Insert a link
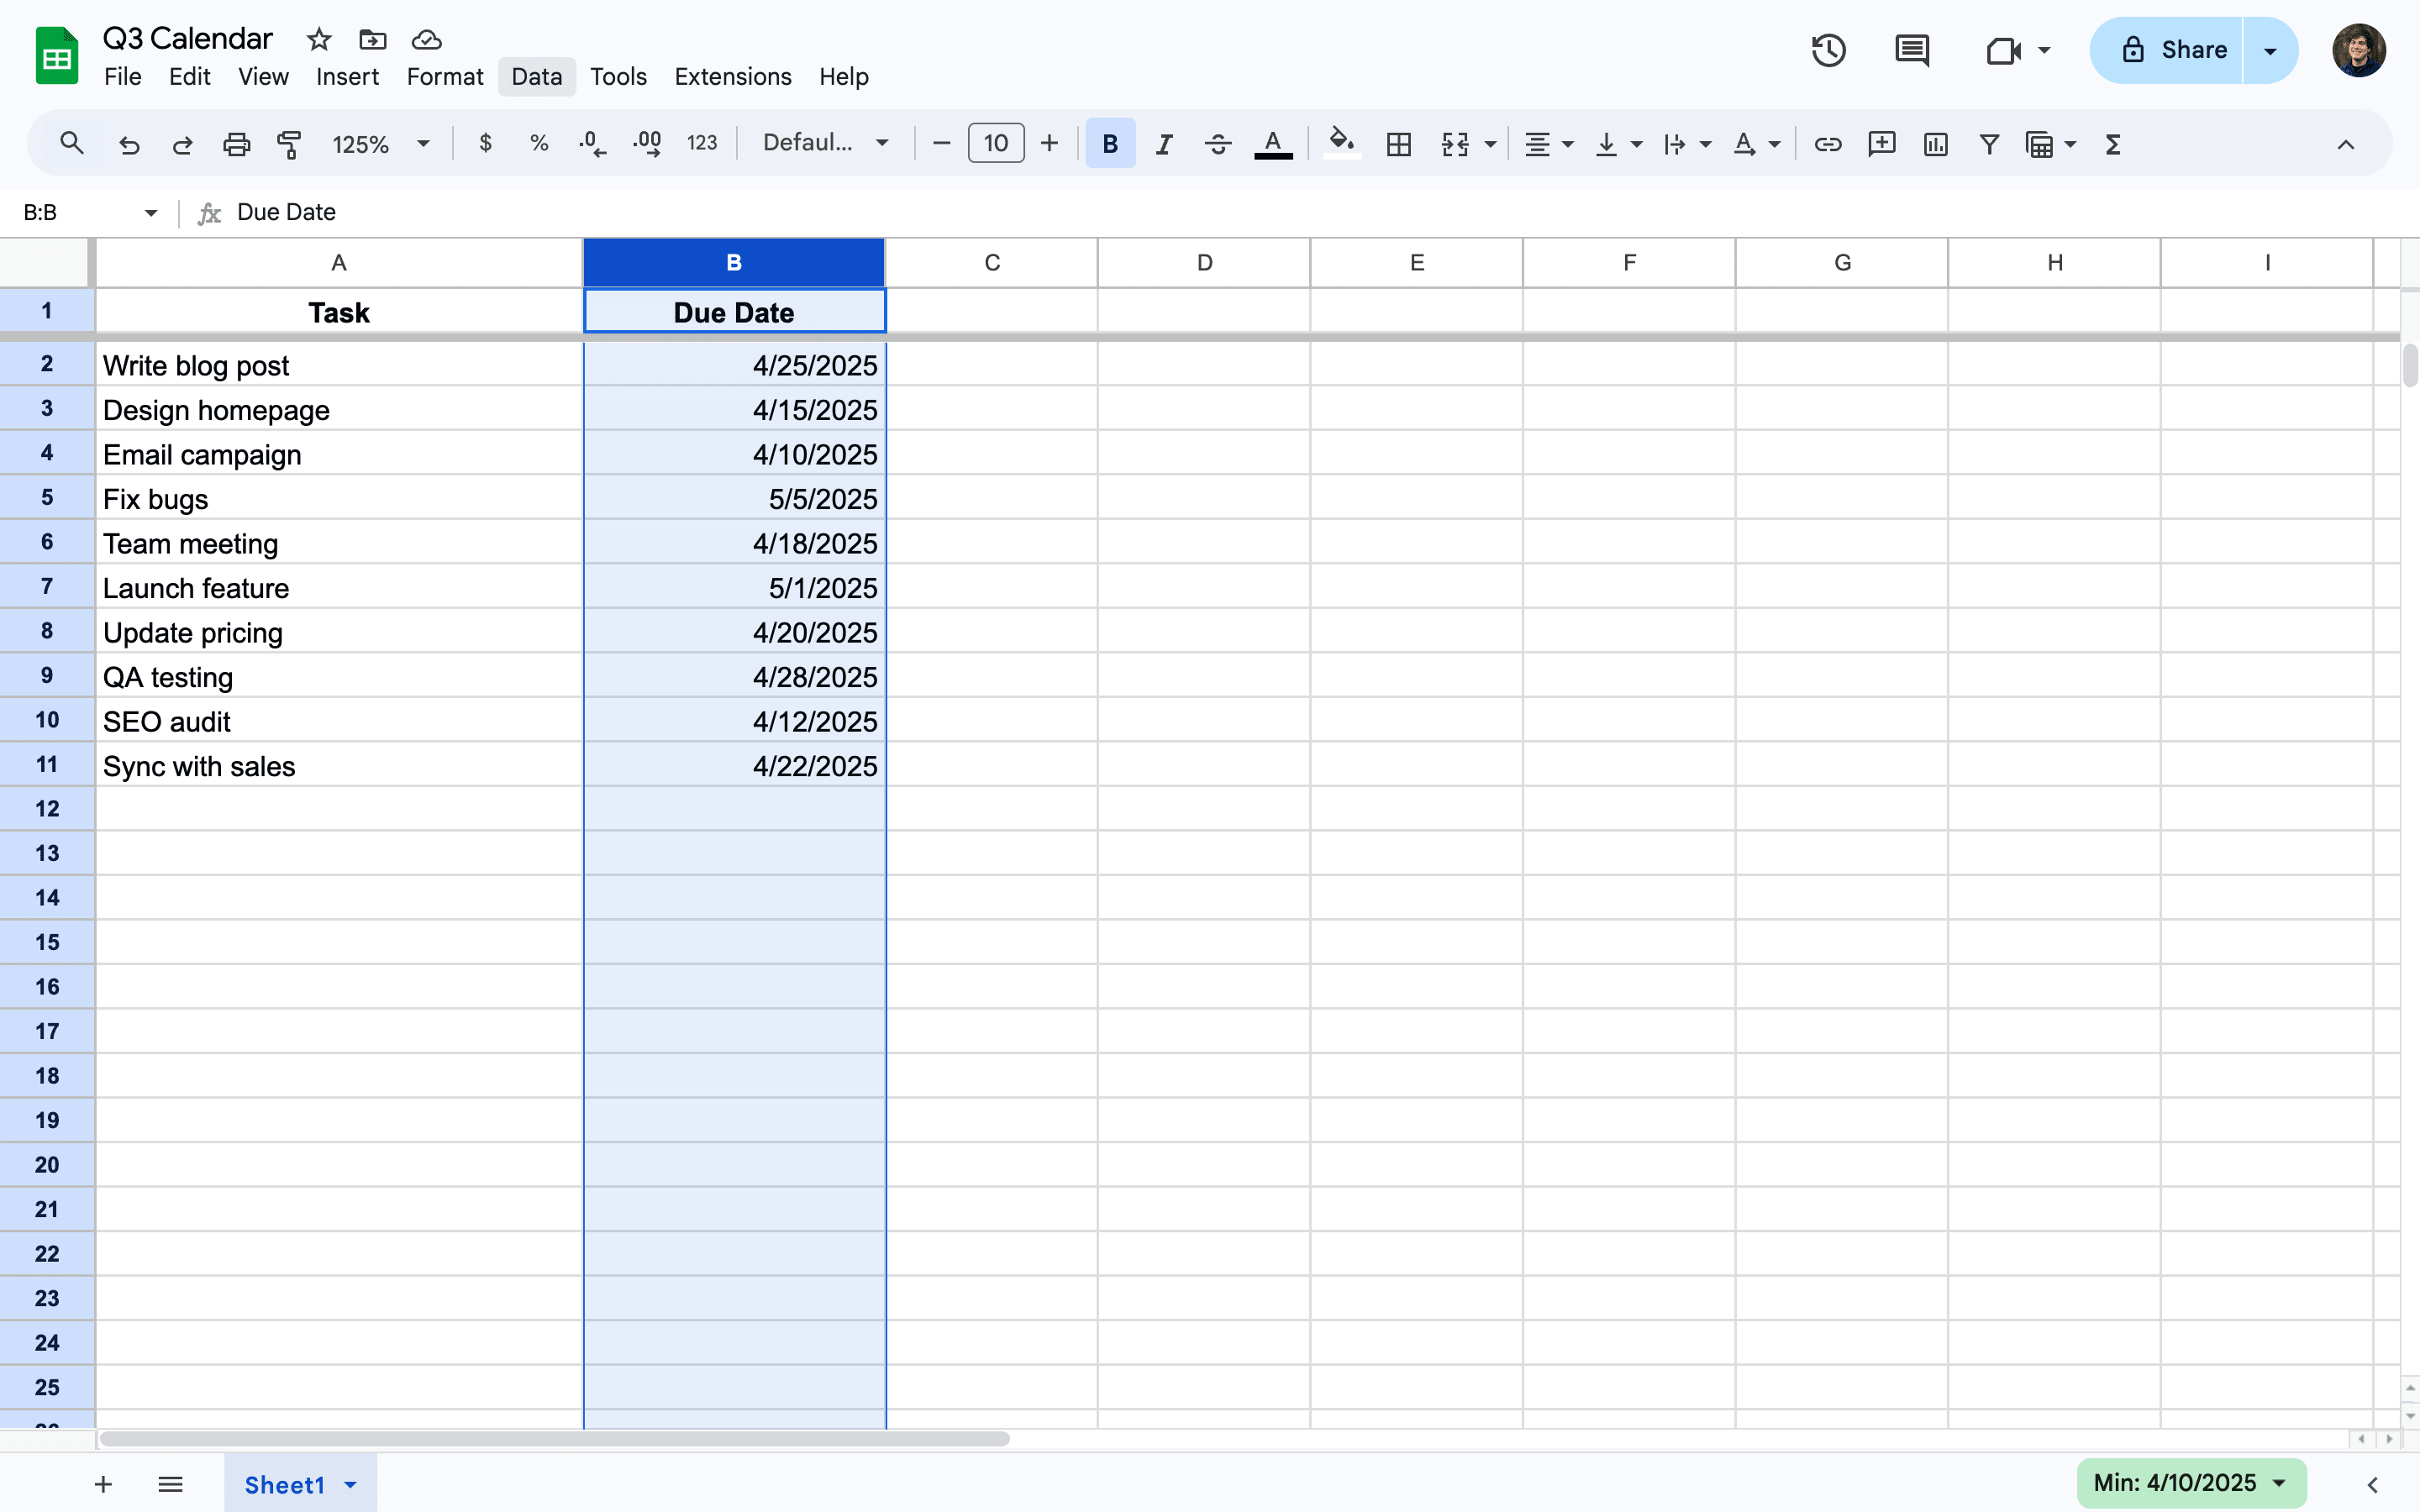The height and width of the screenshot is (1512, 2420). [1827, 145]
